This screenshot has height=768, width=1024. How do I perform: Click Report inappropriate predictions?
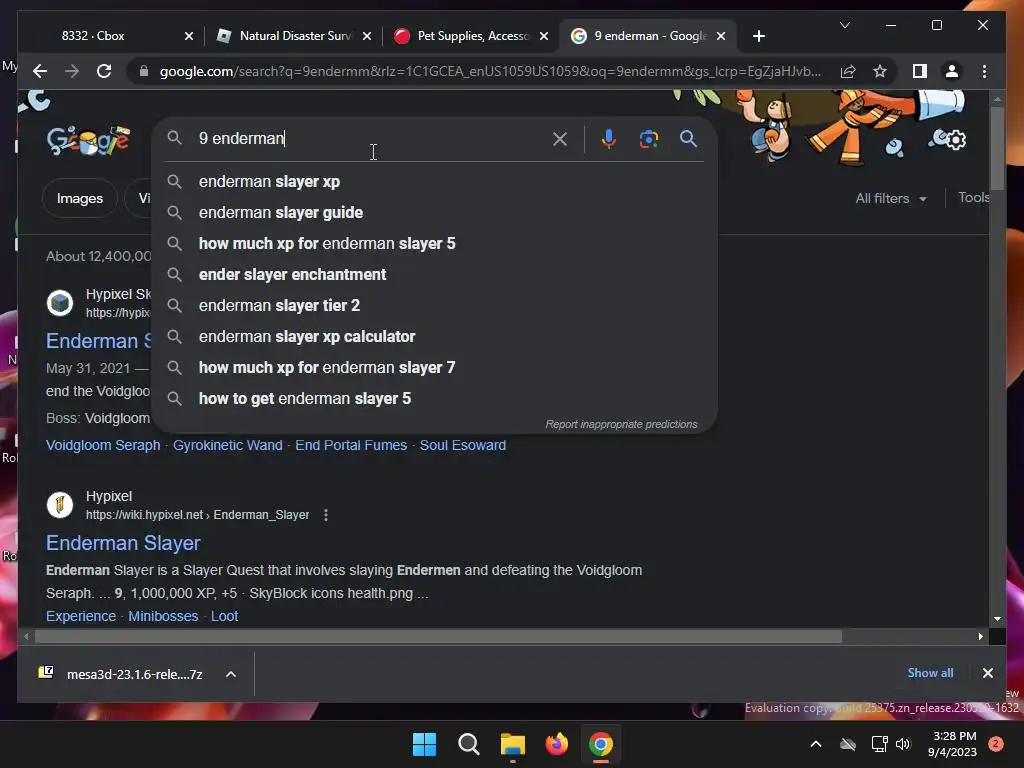[621, 424]
